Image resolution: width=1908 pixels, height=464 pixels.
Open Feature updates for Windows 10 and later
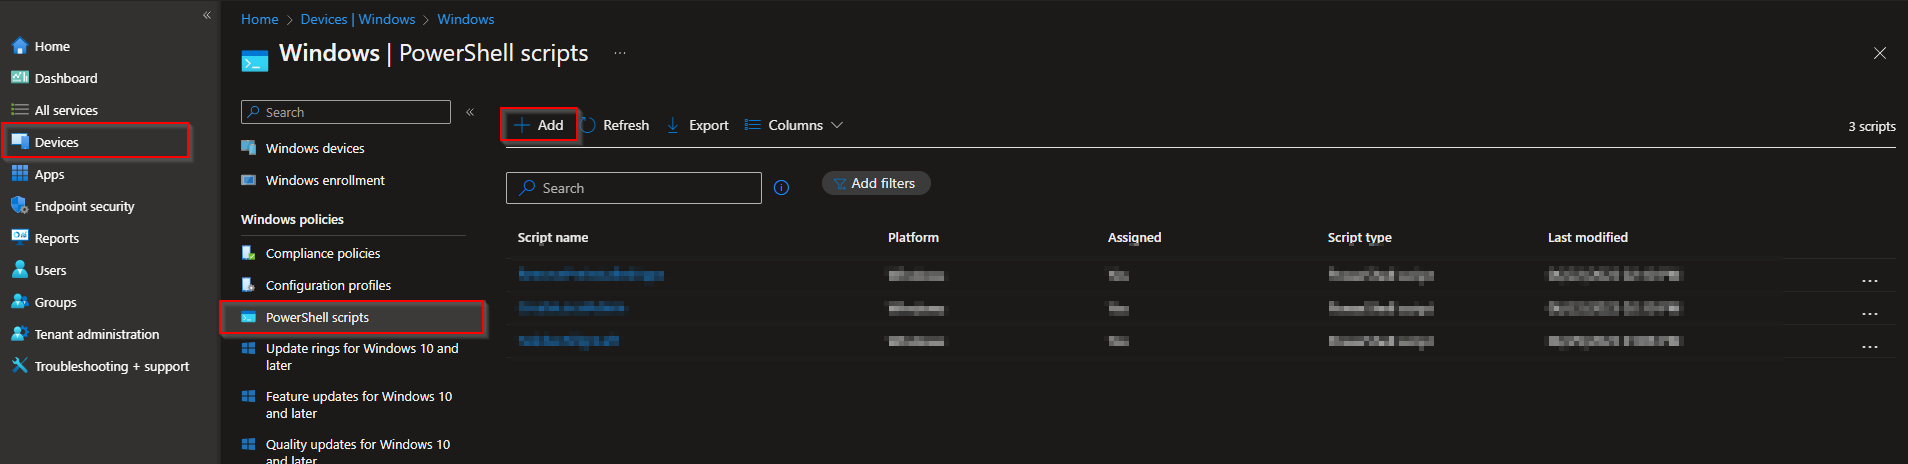coord(359,405)
